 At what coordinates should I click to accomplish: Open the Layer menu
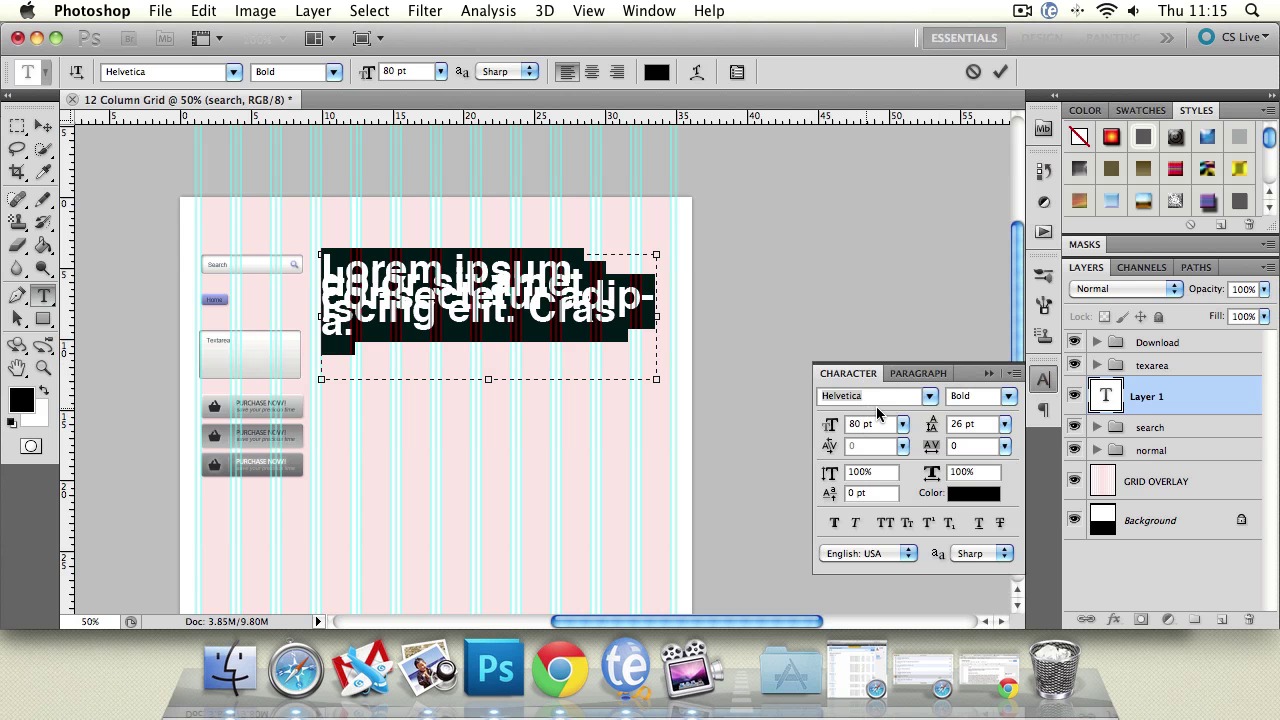pyautogui.click(x=313, y=11)
